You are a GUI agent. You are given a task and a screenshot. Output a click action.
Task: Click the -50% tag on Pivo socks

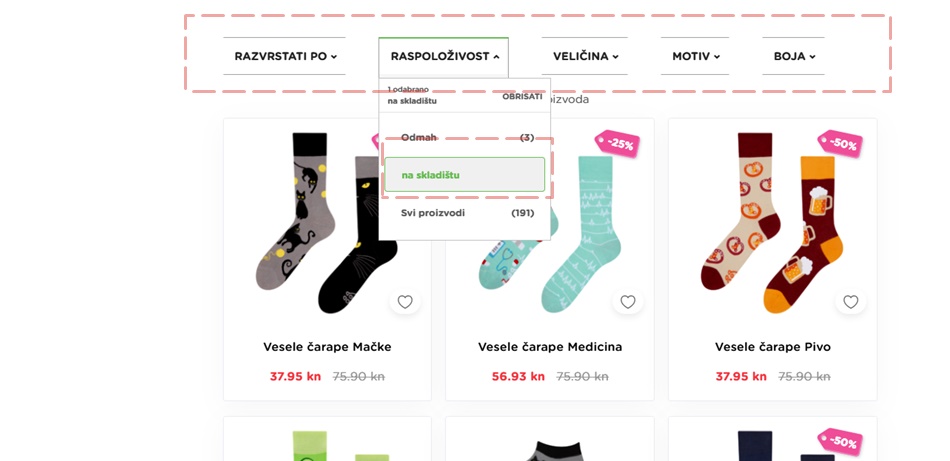(840, 144)
